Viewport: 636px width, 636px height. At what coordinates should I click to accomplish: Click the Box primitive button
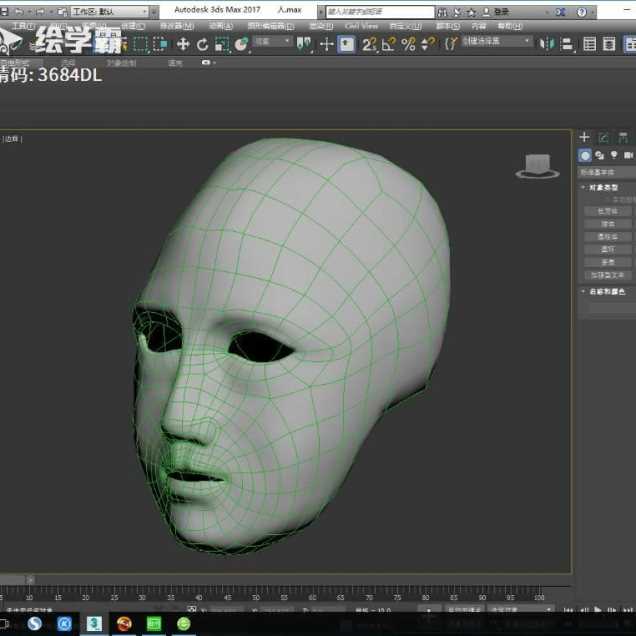607,211
